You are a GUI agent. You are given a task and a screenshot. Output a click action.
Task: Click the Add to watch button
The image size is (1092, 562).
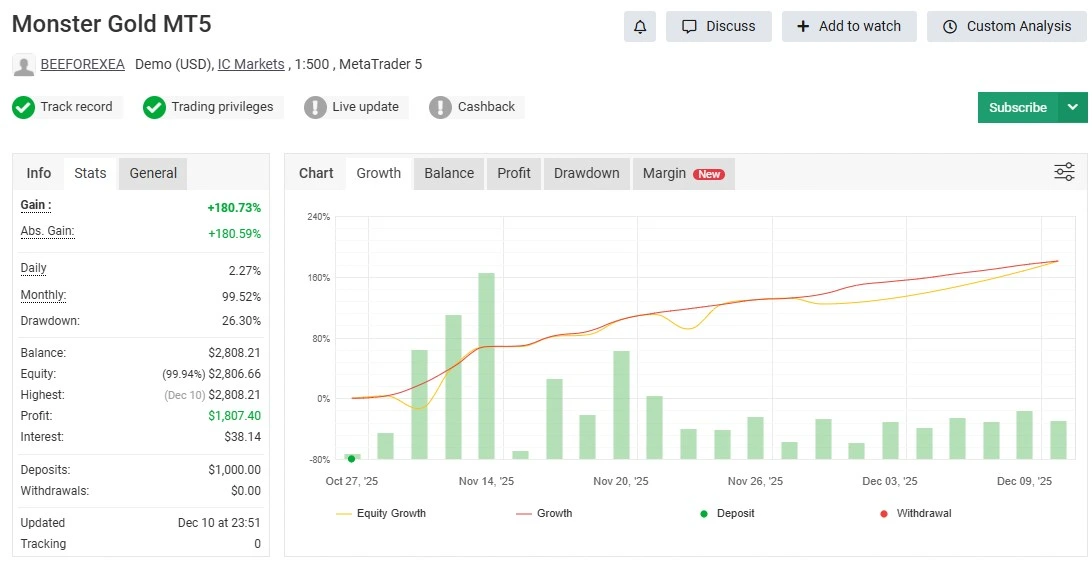pos(849,27)
